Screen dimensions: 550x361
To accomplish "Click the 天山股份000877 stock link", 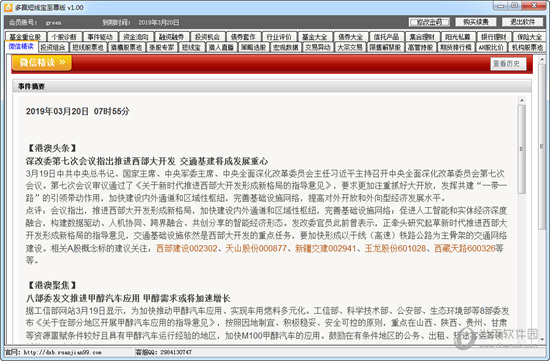I will coord(256,248).
